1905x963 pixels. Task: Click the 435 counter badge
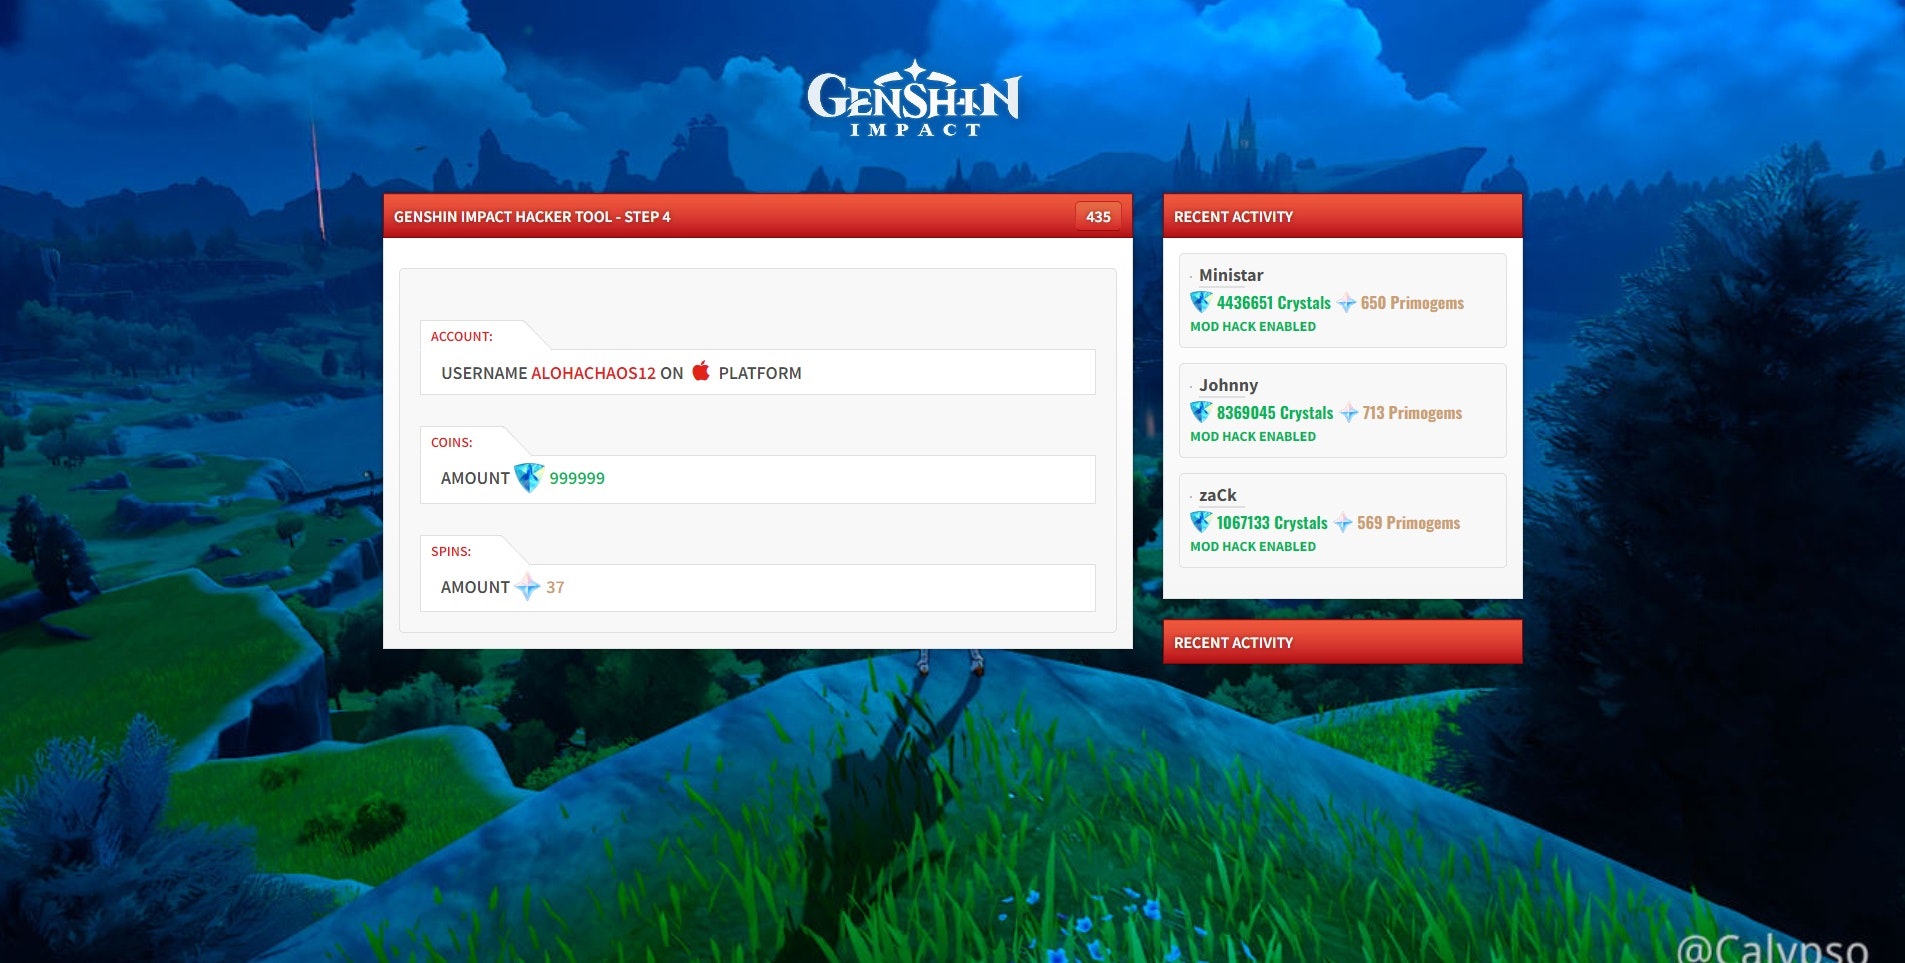[x=1098, y=216]
